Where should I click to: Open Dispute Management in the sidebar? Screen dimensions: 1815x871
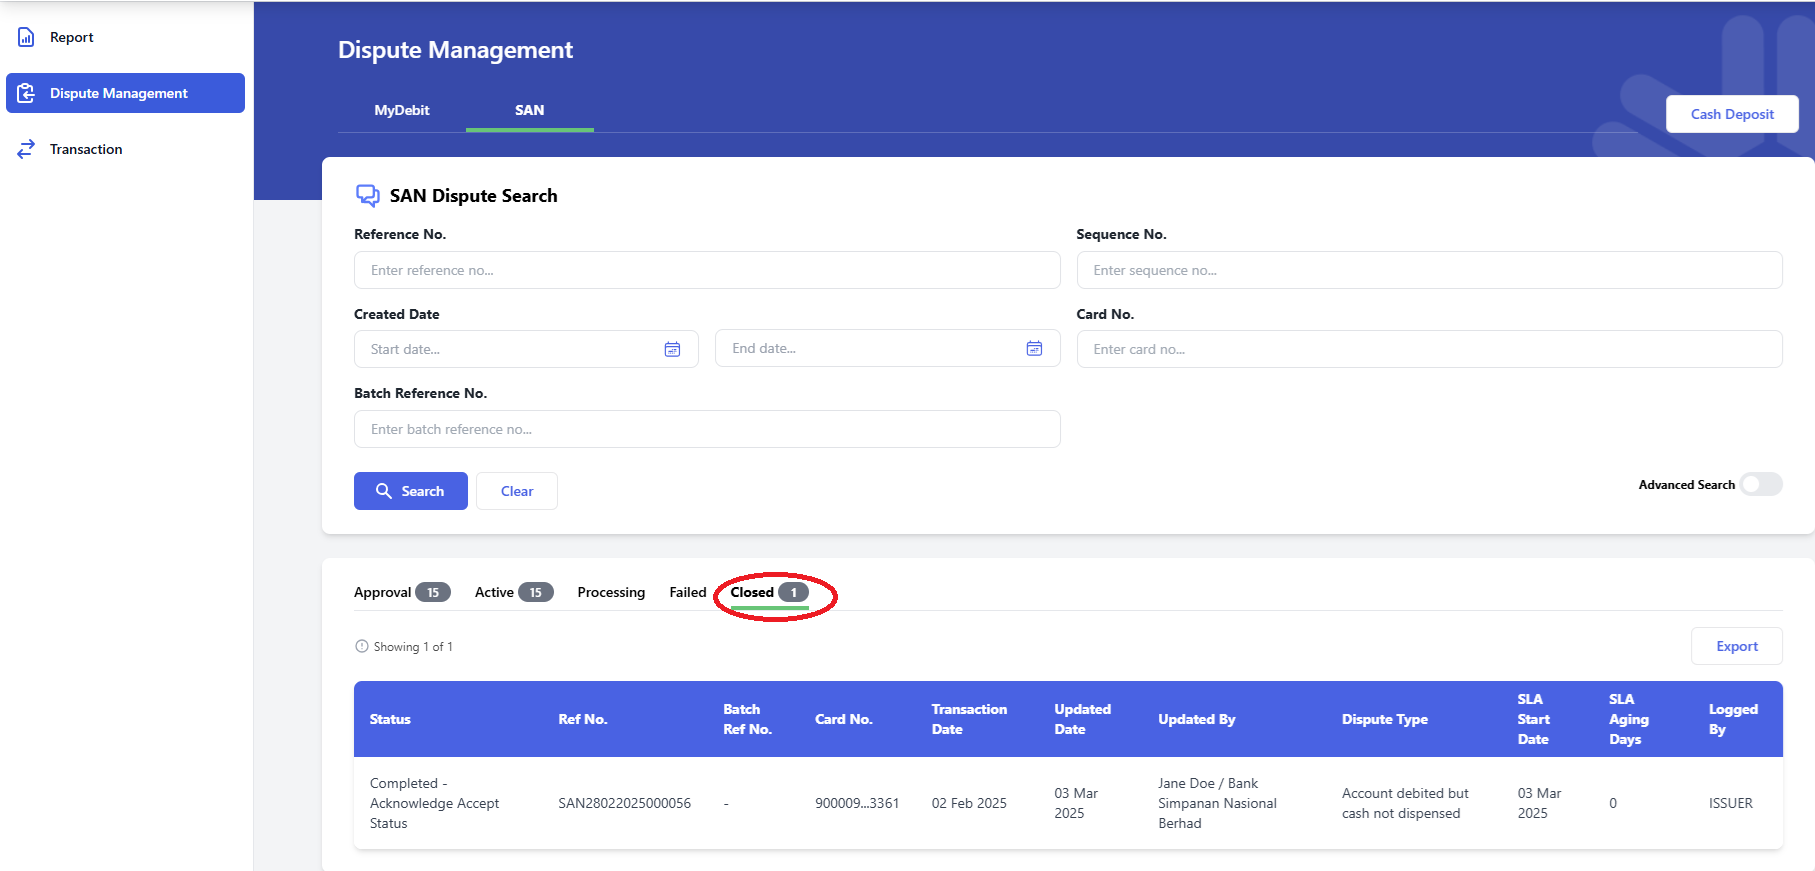pyautogui.click(x=125, y=93)
